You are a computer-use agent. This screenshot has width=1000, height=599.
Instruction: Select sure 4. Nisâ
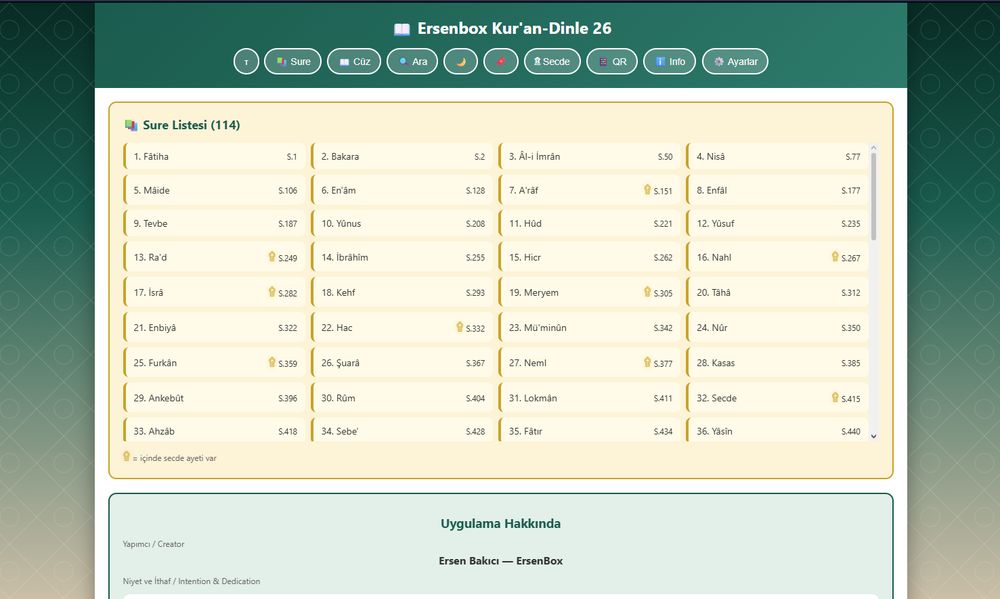(x=777, y=156)
